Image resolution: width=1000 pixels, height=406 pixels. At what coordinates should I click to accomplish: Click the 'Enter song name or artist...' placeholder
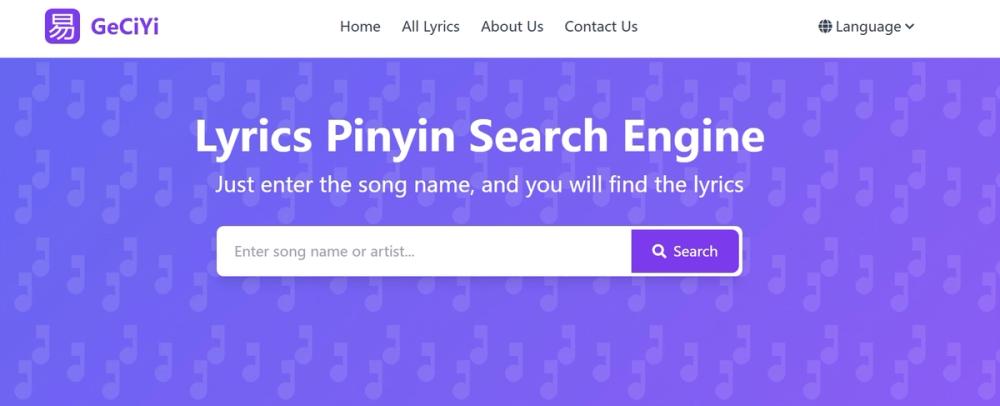(x=324, y=251)
